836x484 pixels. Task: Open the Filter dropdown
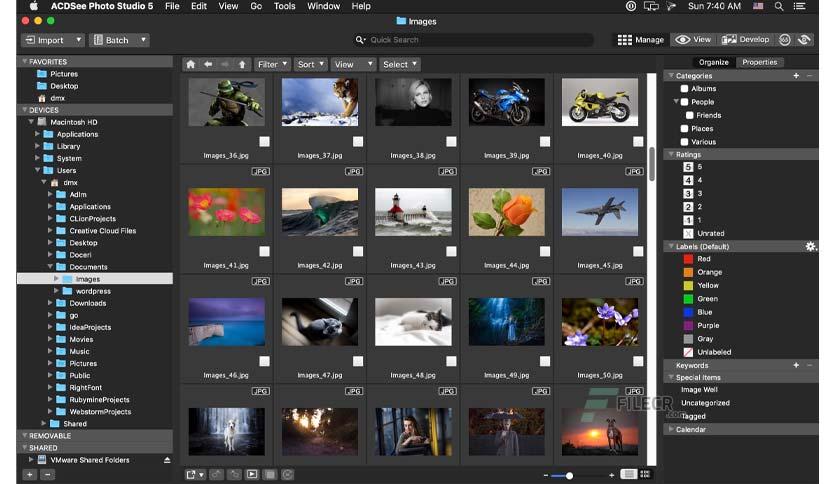[272, 64]
